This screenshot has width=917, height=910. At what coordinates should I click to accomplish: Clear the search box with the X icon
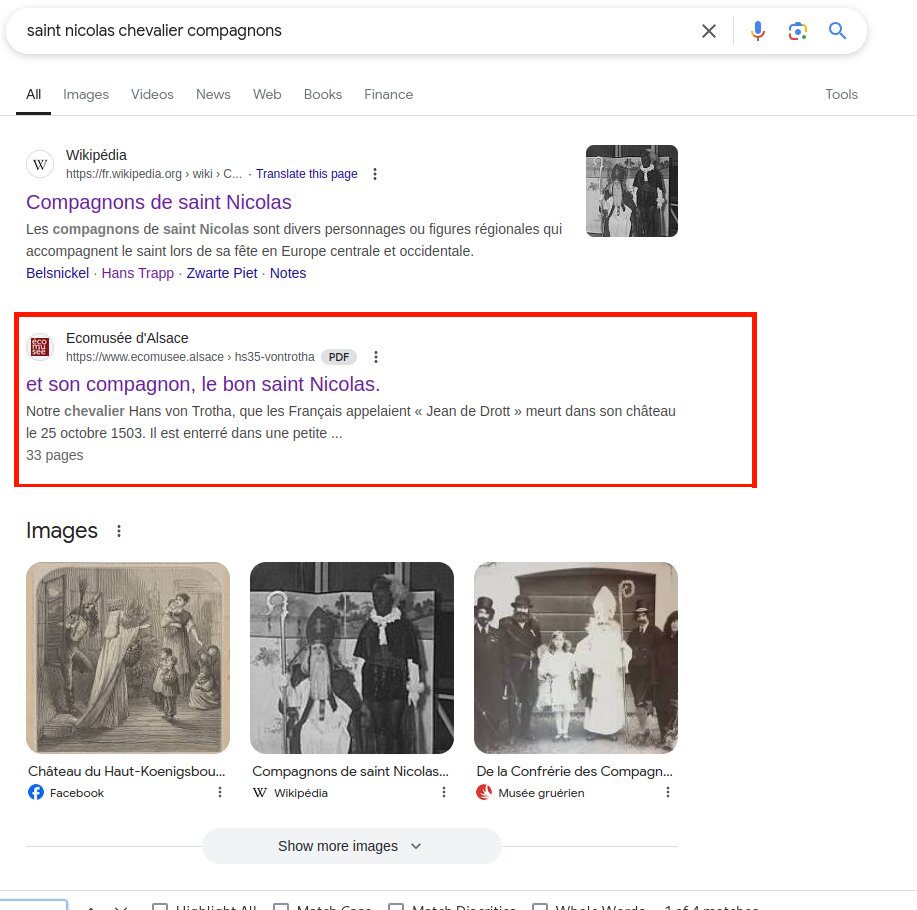click(709, 31)
